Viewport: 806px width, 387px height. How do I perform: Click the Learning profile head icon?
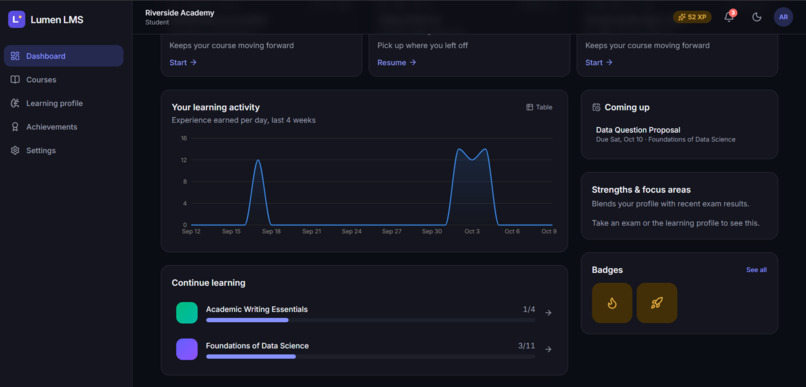pos(15,103)
